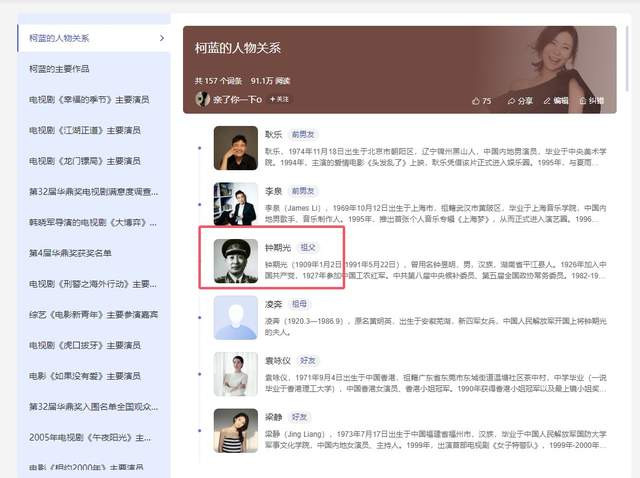Open 综艺《电影新青年》主要参演嘉宾 sidebar entry
The width and height of the screenshot is (640, 478).
(x=94, y=315)
